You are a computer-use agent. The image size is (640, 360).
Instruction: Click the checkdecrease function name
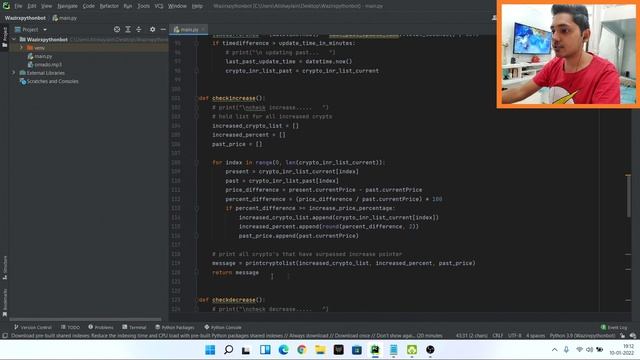(x=233, y=300)
